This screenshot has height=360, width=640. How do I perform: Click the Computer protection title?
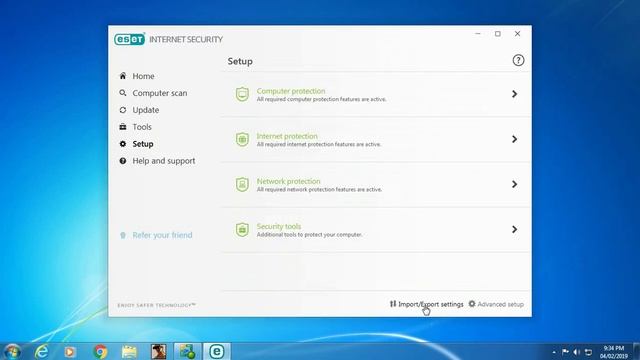click(291, 91)
